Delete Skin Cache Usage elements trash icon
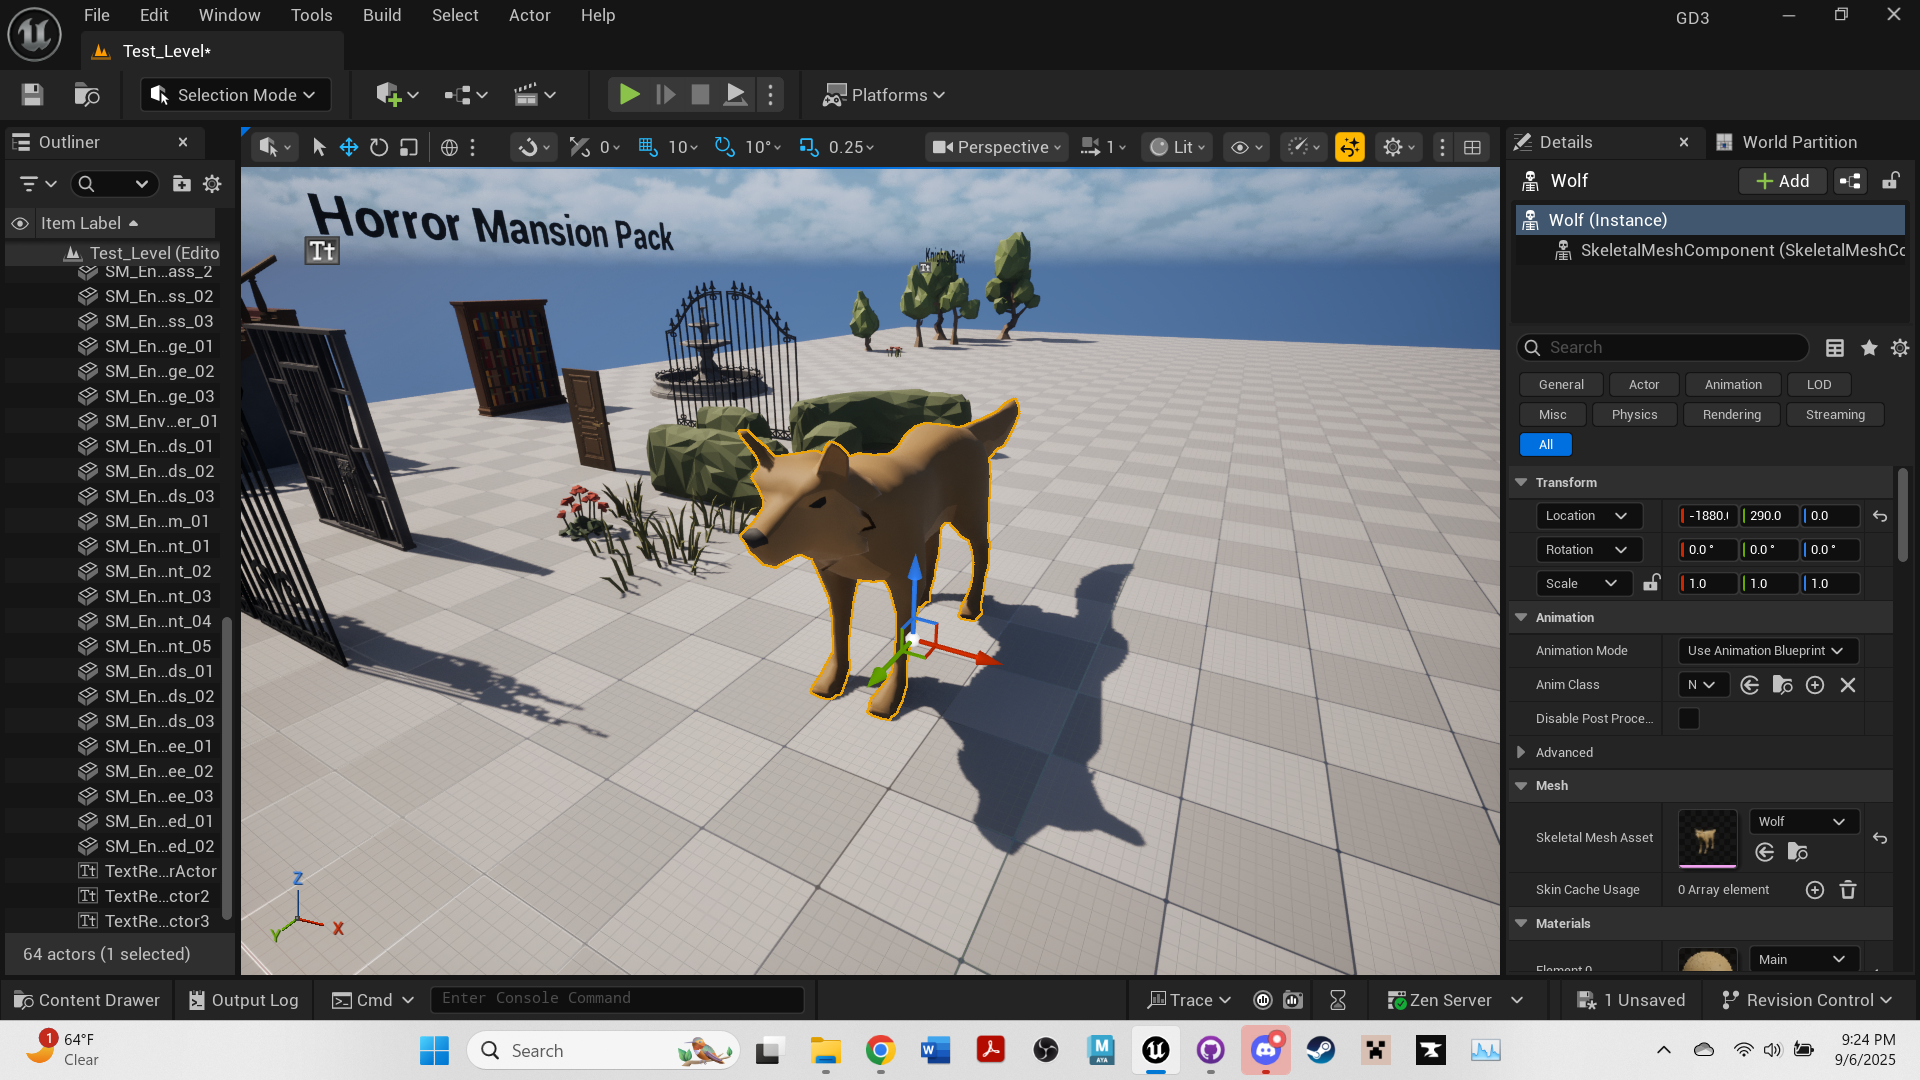Screen dimensions: 1920x1080 1848,890
